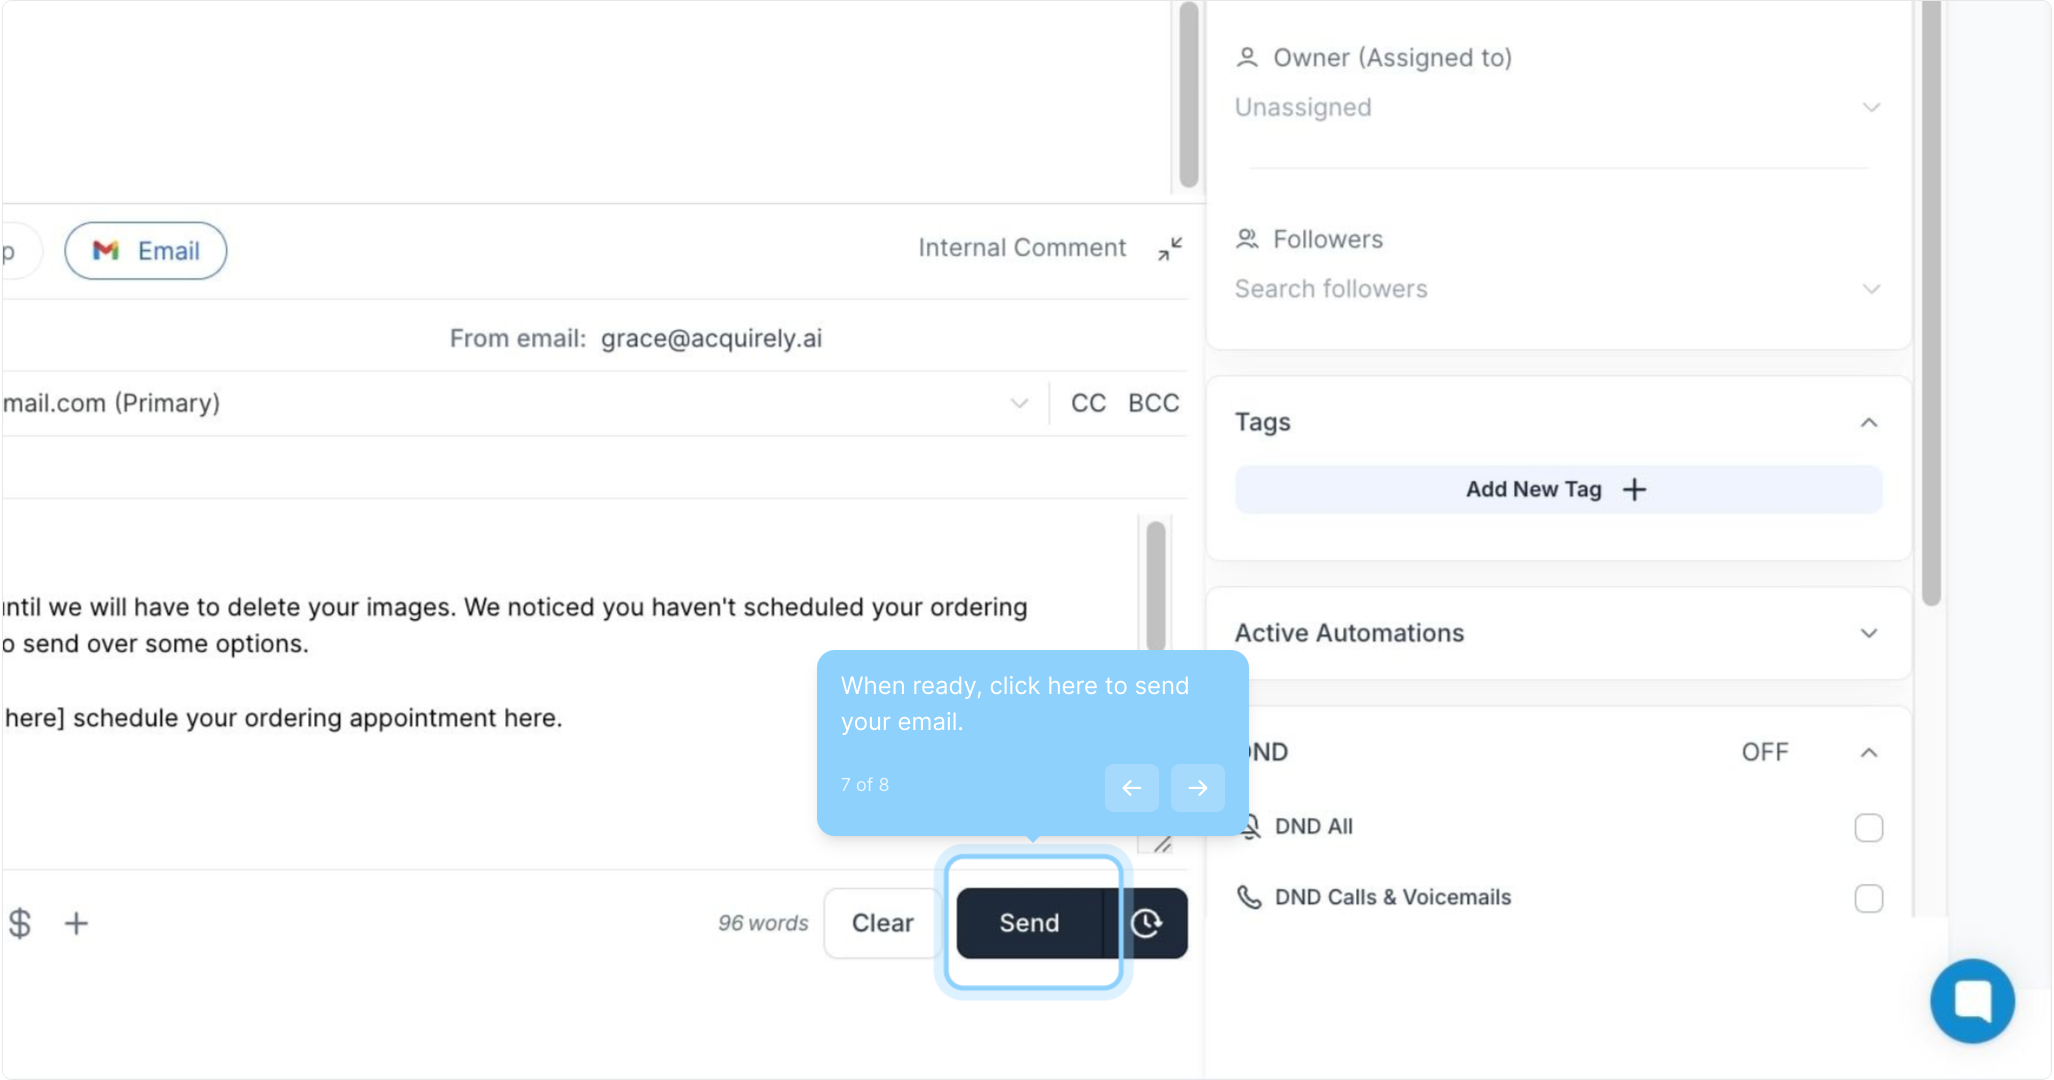Select the Email channel tab
Viewport: 2054px width, 1080px height.
[x=146, y=251]
